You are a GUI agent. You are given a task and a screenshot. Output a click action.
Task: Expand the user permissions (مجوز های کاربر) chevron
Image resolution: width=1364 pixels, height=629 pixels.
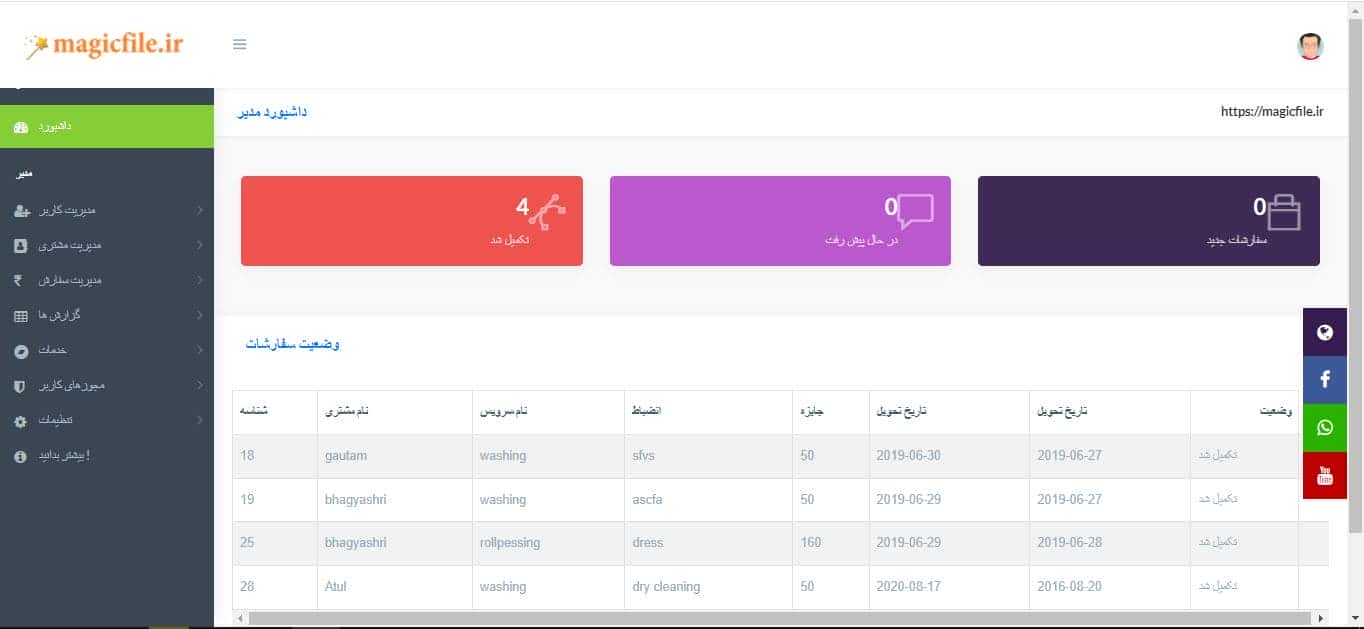point(200,385)
